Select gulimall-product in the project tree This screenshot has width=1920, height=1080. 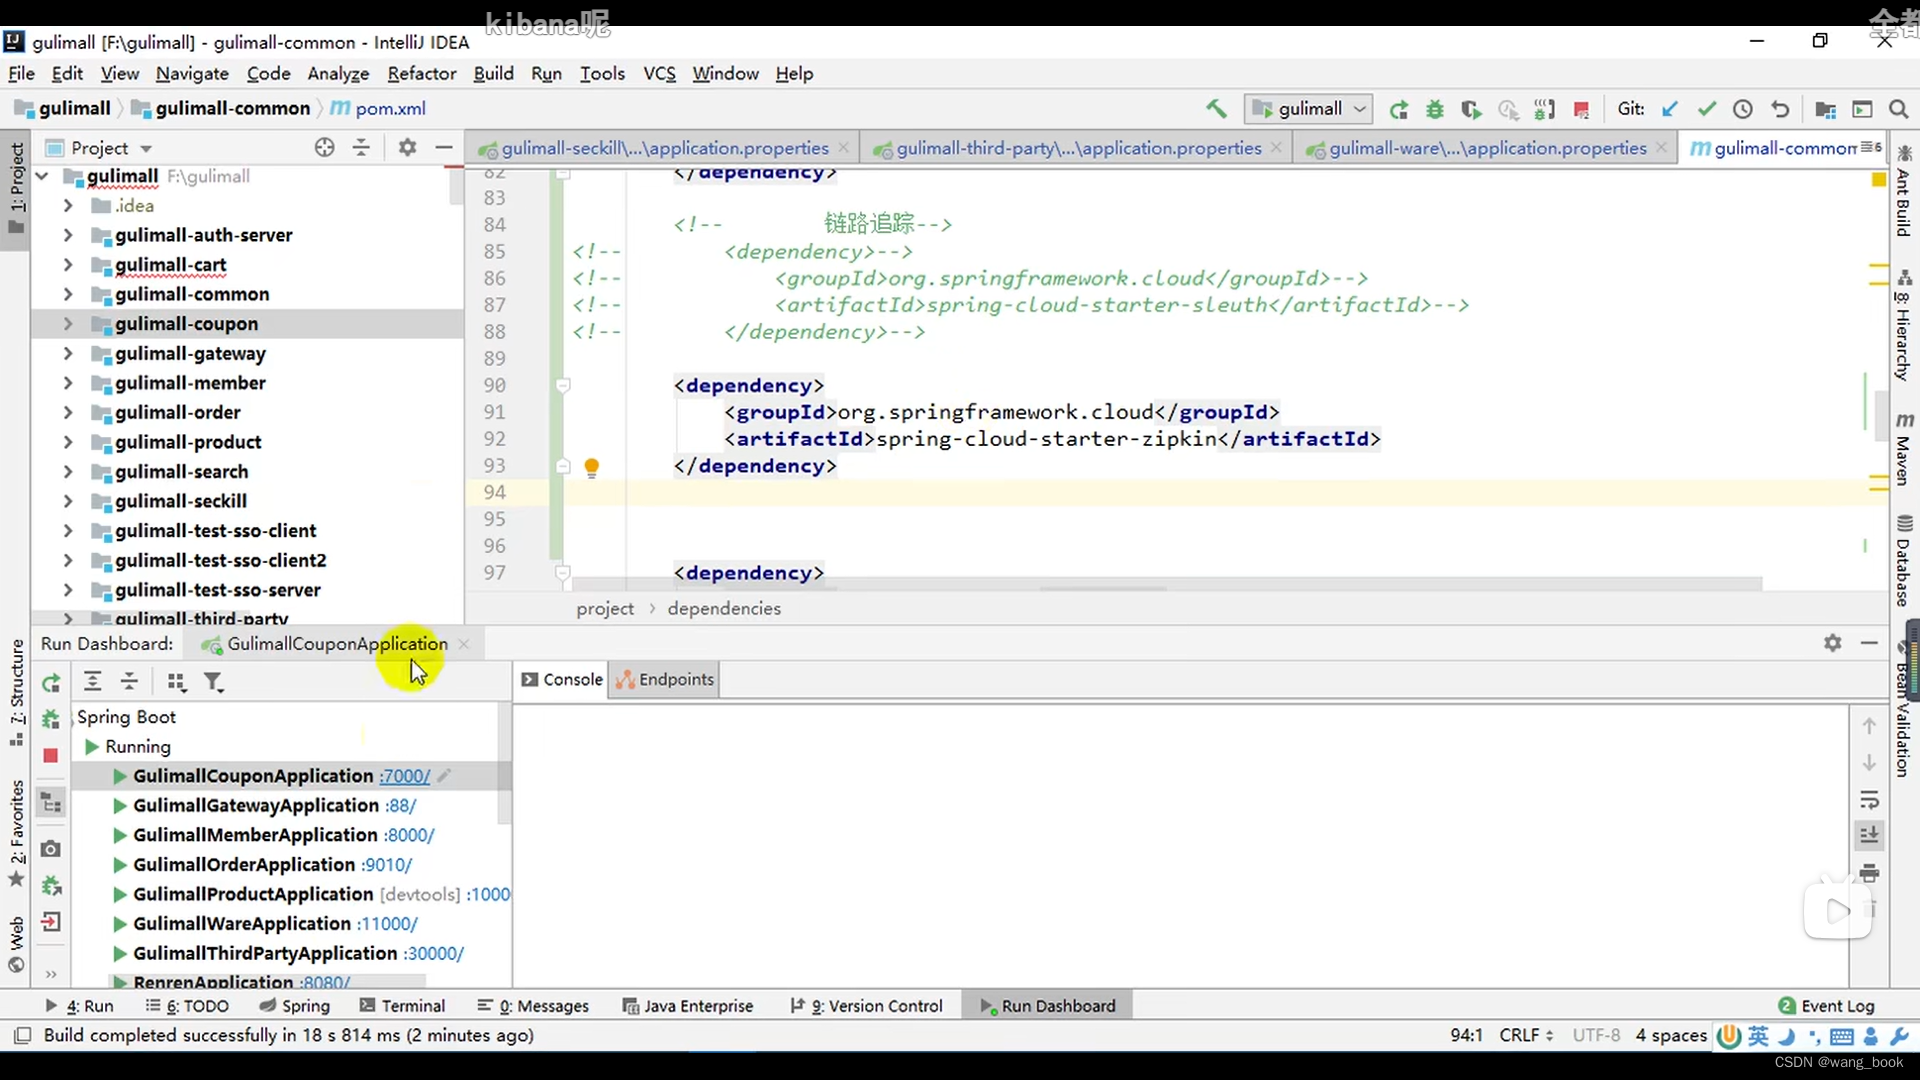[188, 442]
